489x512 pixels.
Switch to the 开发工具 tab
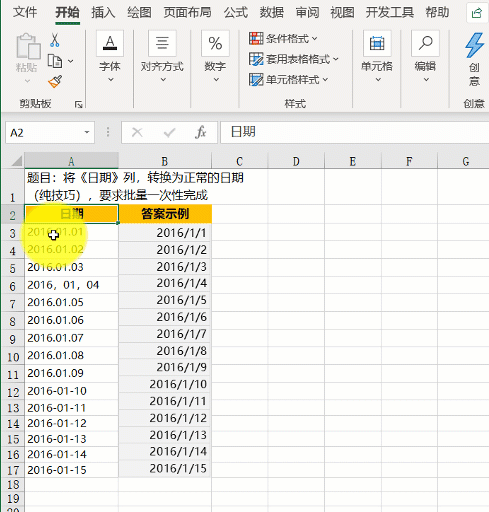390,12
